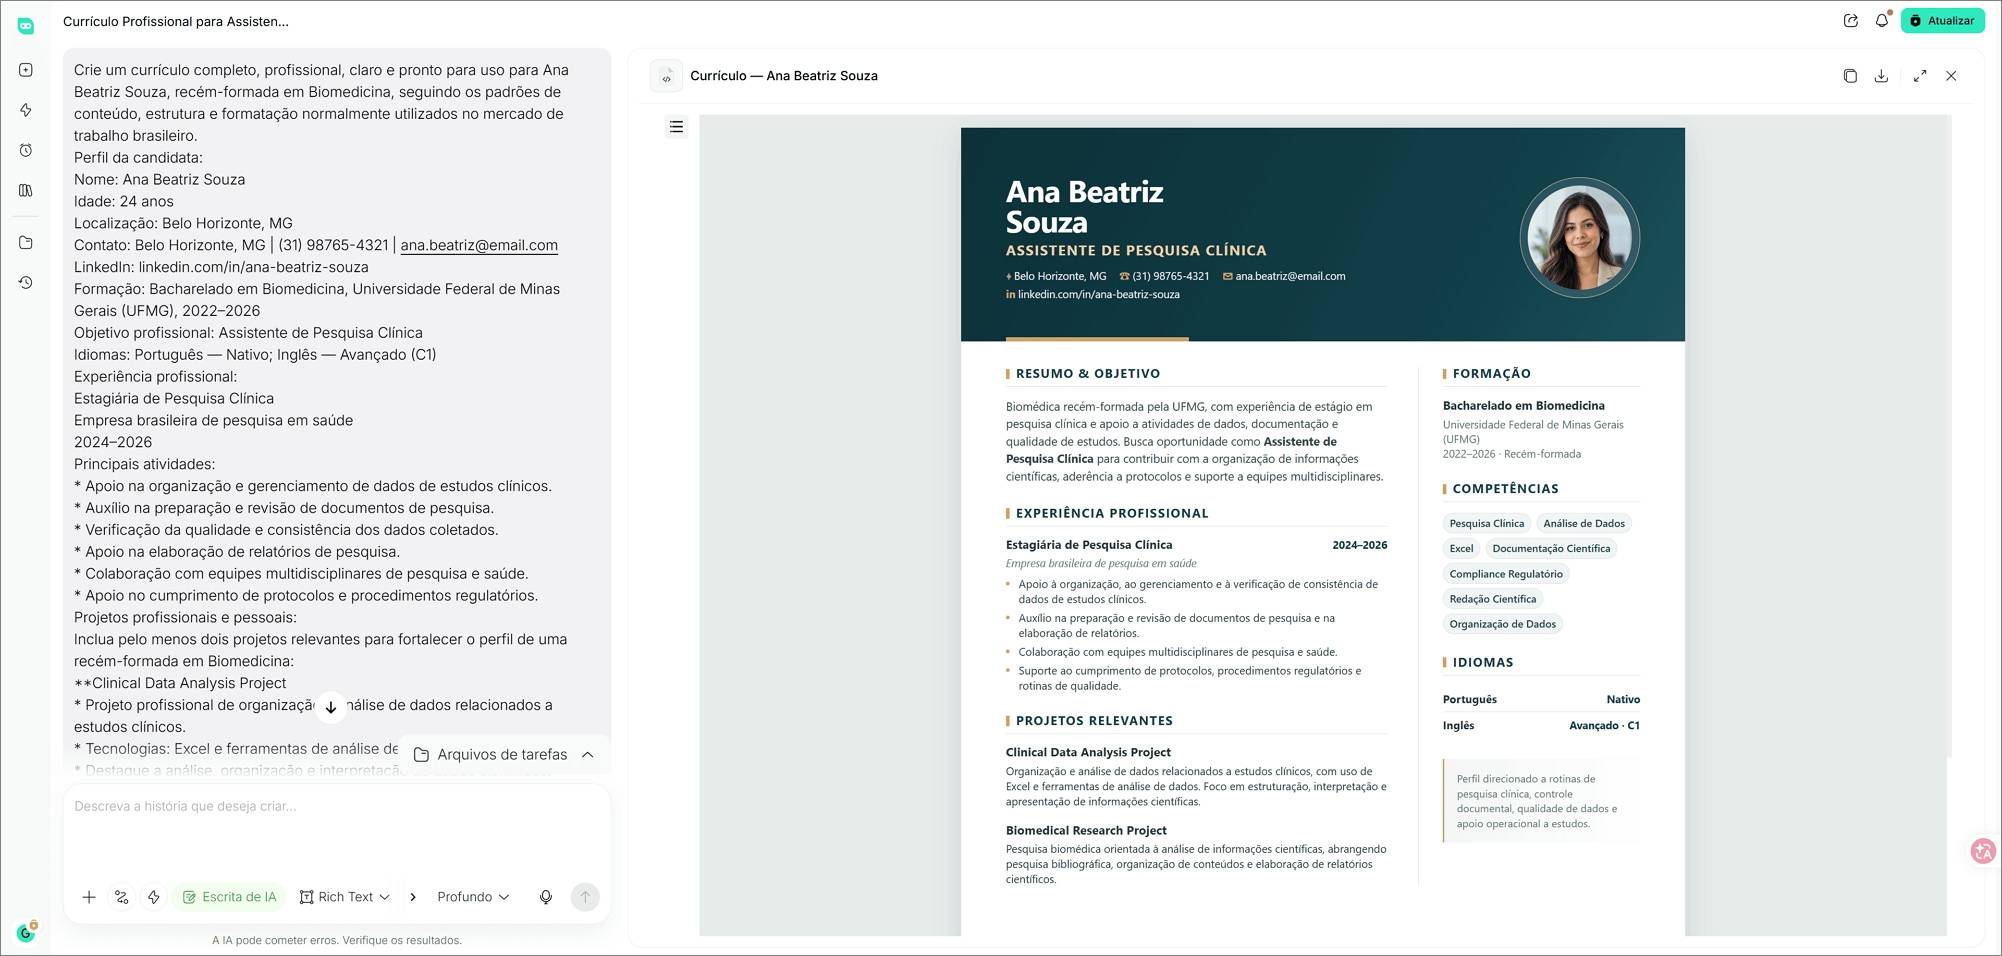Click the RESUMO & OBJETIVO heading

(1088, 374)
